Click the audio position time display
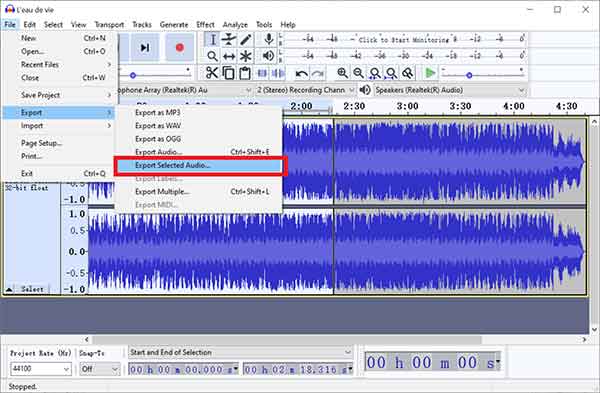Image resolution: width=600 pixels, height=393 pixels. 433,362
